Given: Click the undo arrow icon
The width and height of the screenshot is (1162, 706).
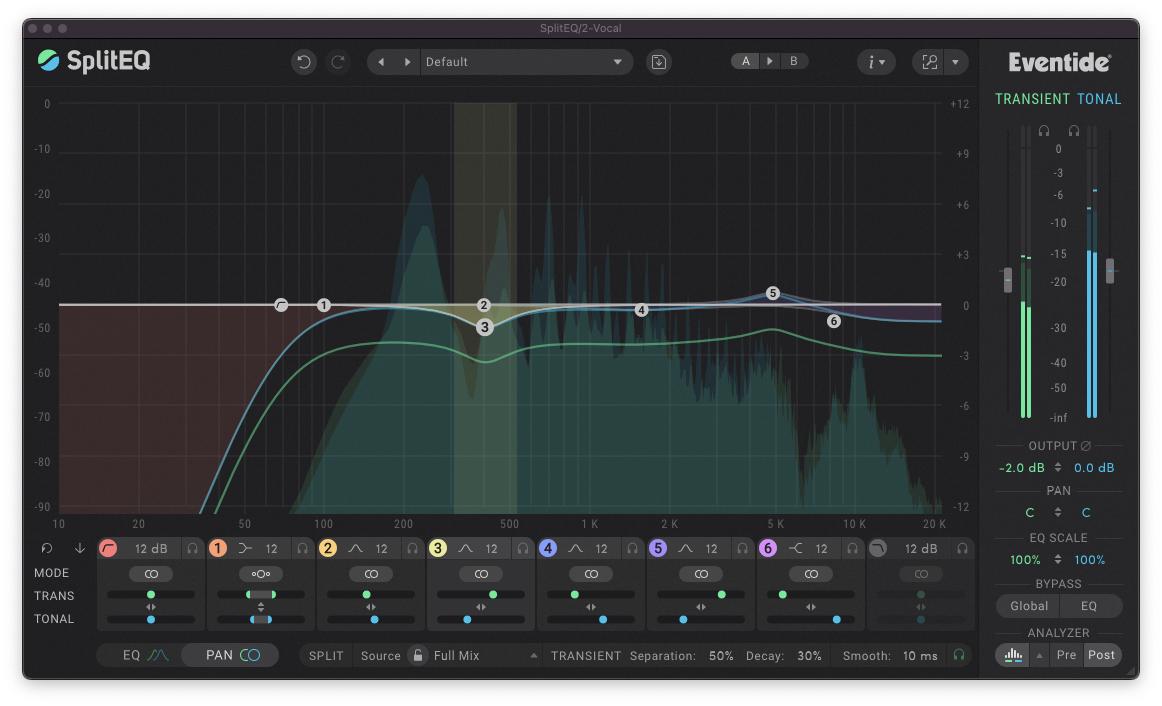Looking at the screenshot, I should (x=304, y=61).
